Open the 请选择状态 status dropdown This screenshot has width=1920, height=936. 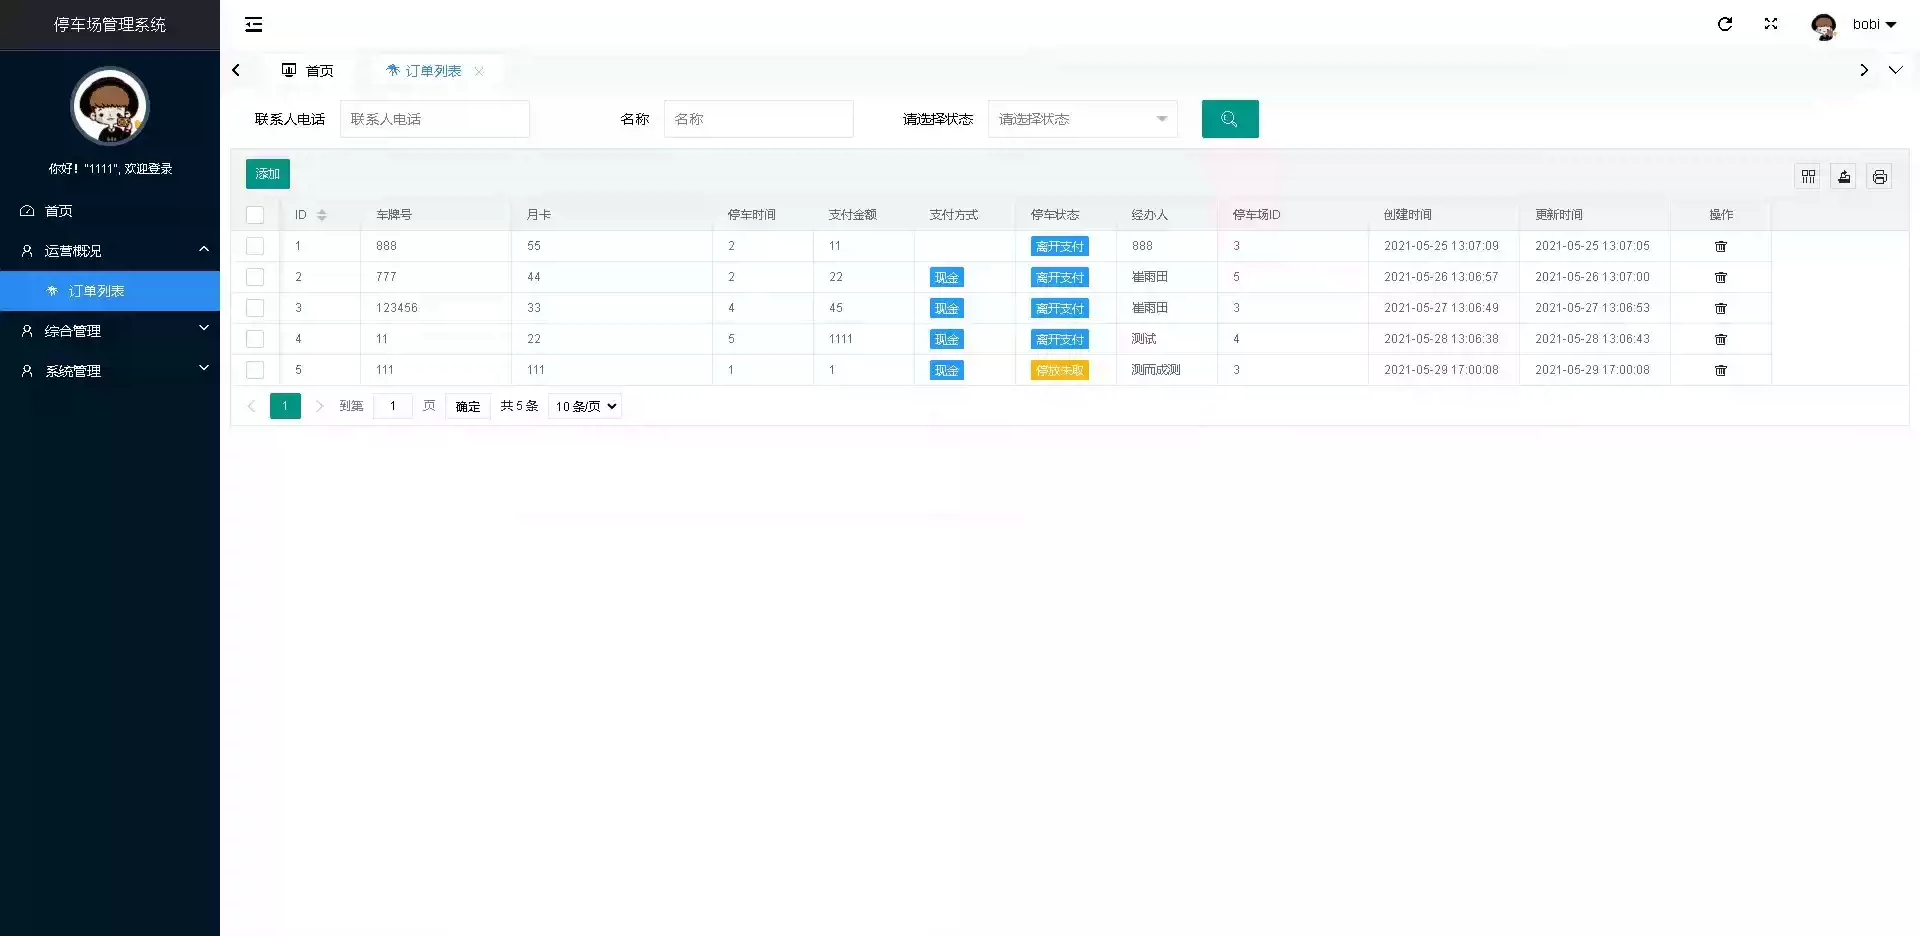(1082, 119)
